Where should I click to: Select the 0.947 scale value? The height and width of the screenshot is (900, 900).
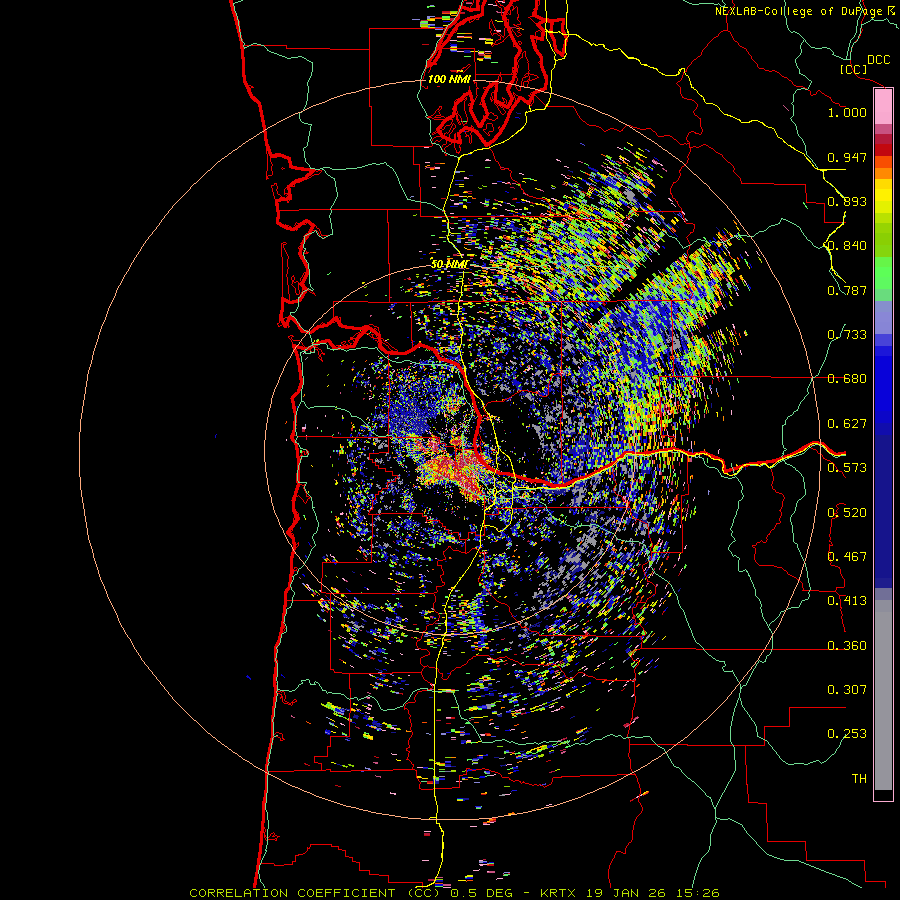847,157
